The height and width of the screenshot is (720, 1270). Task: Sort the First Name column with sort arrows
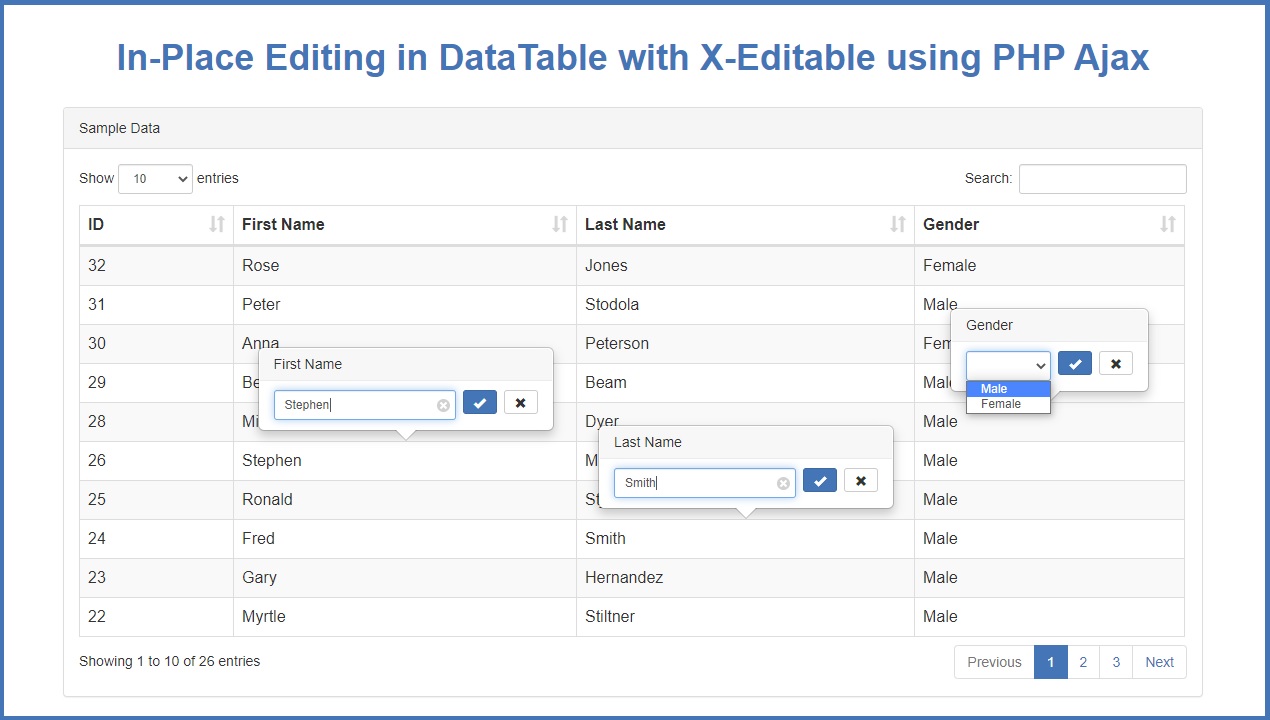[x=560, y=225]
